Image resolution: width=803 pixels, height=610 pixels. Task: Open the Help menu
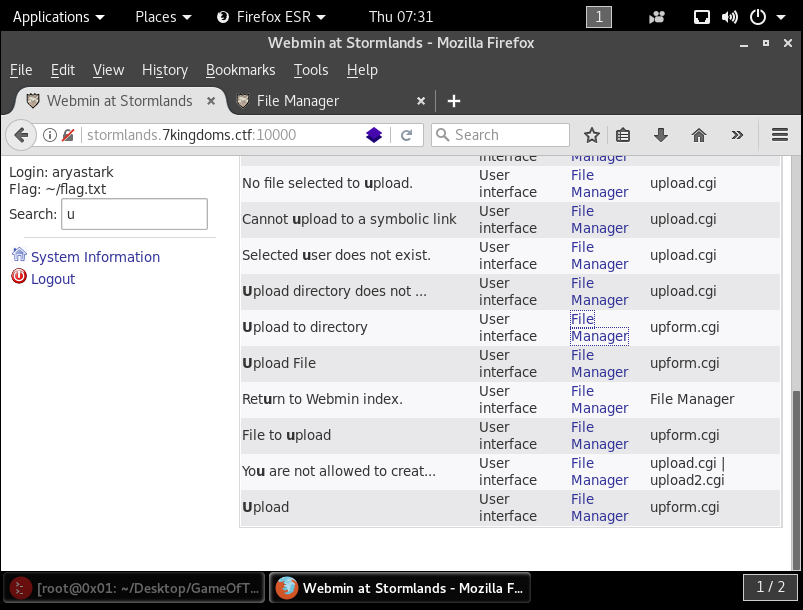(362, 70)
